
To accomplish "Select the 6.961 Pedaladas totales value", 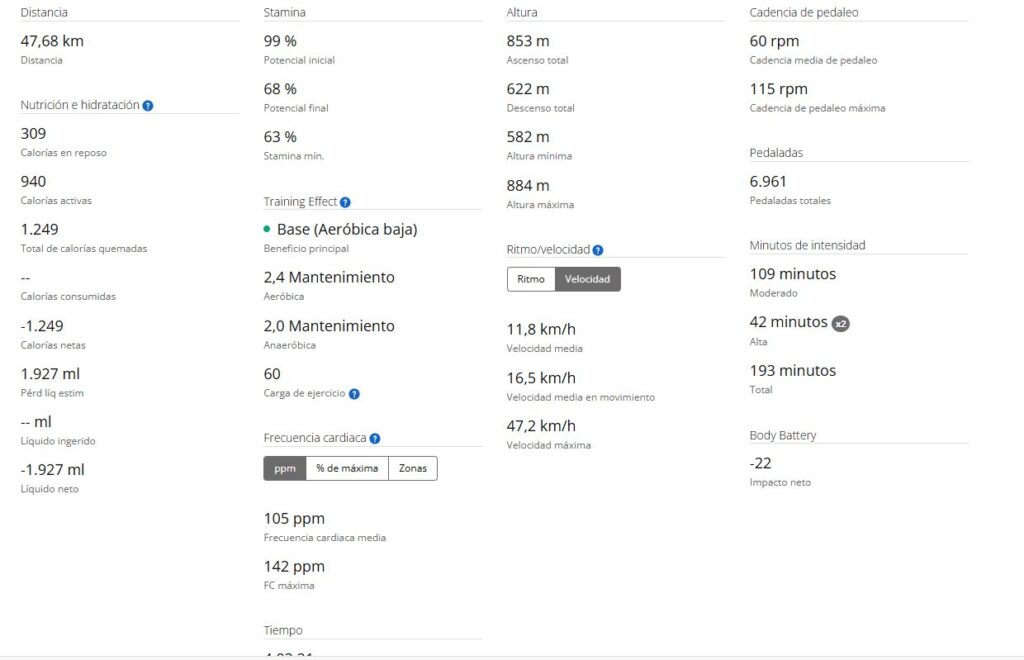I will coord(768,181).
